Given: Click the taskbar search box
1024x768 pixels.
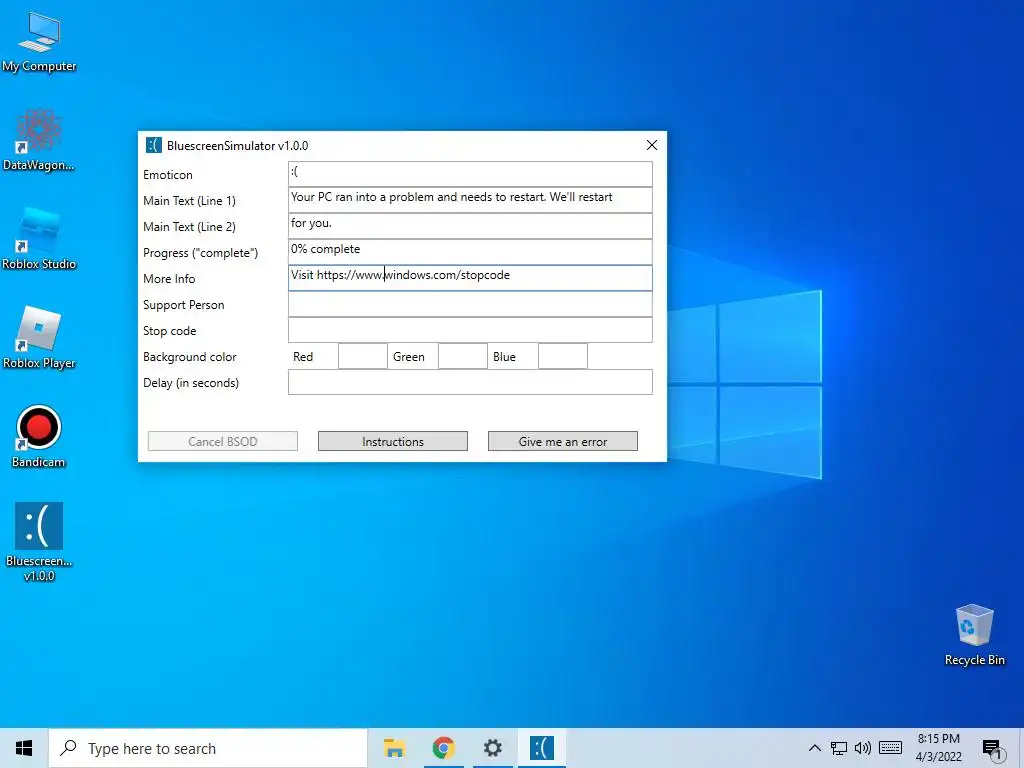Looking at the screenshot, I should pyautogui.click(x=208, y=748).
